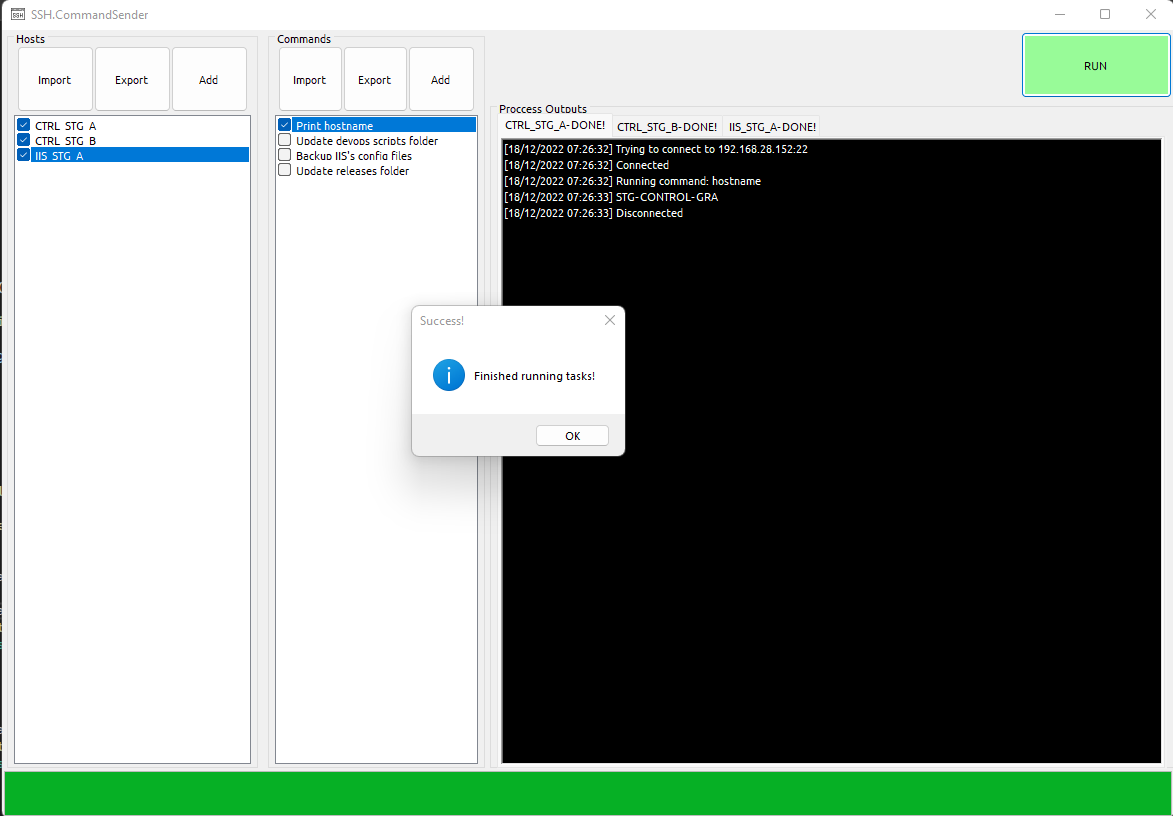1173x816 pixels.
Task: Enable the Update devops scripts folder checkbox
Action: (x=284, y=140)
